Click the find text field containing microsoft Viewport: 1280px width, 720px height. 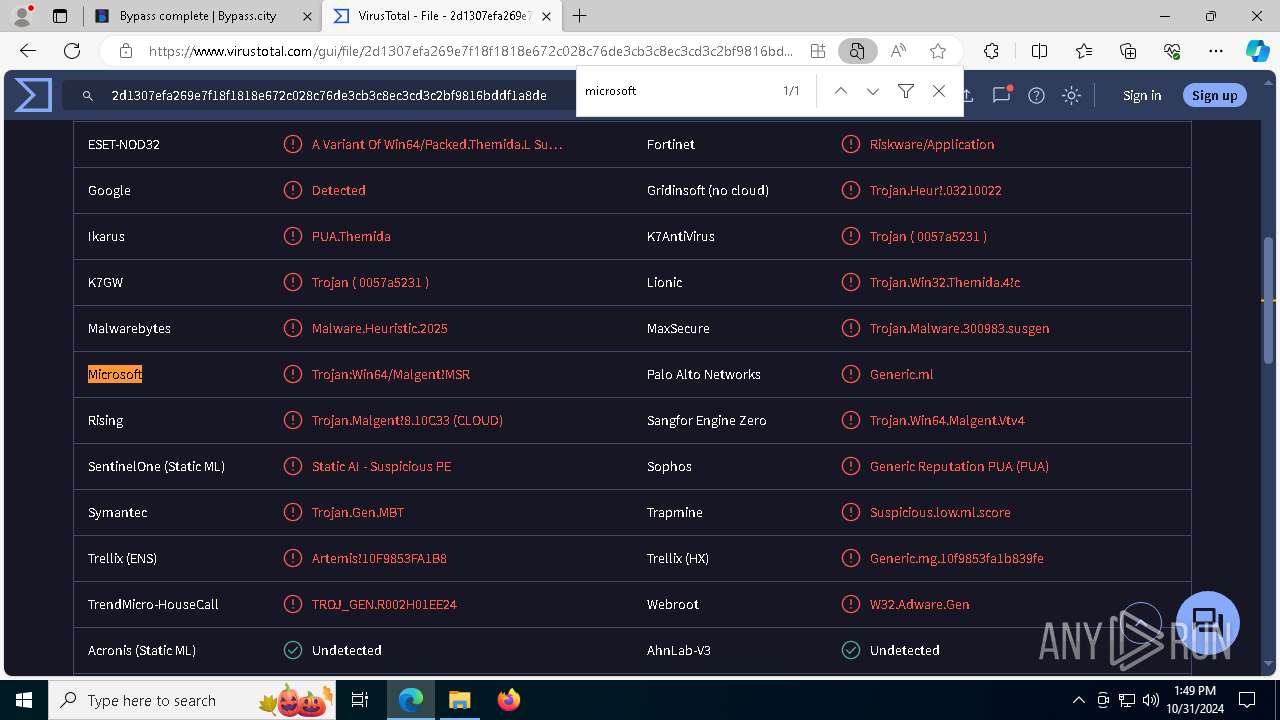tap(680, 91)
